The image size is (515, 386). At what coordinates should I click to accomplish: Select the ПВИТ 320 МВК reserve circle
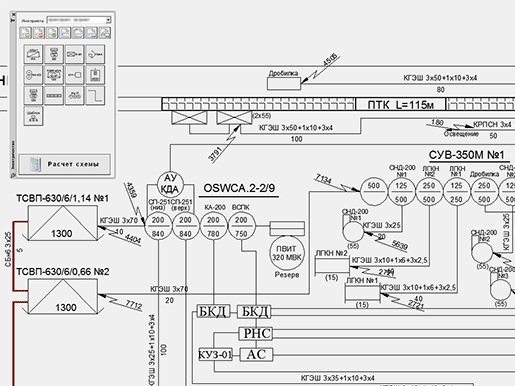287,253
